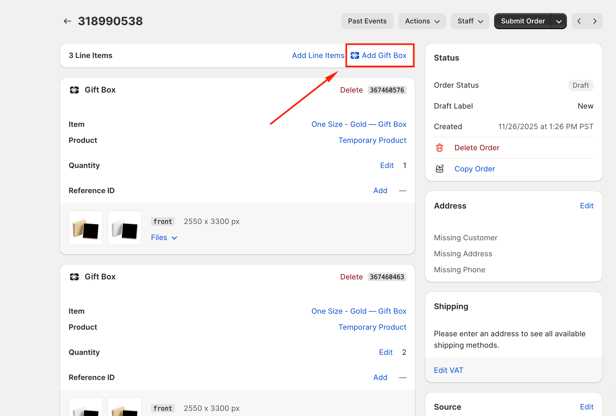Expand the Submit Order split arrow

[x=559, y=21]
